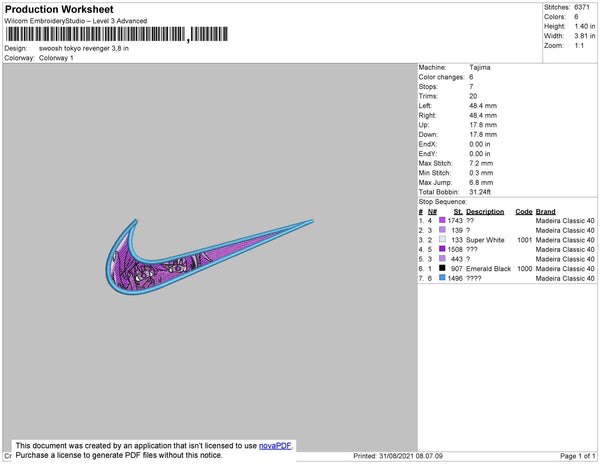Pick Emerald Black thread swatch
600x464 pixels.
442,268
